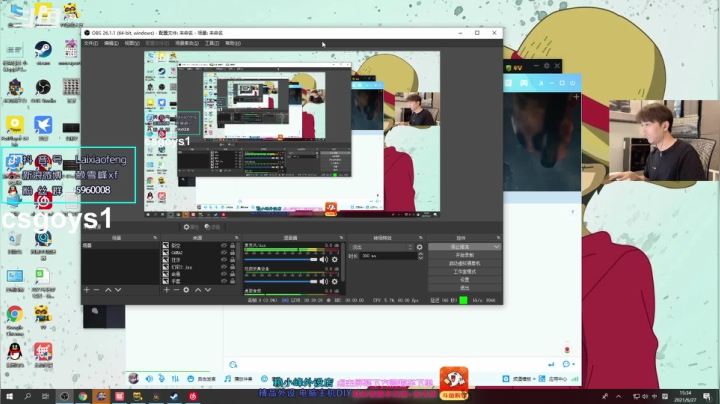Open the Windows Start menu
Screen dimensions: 720x404
coord(9,396)
